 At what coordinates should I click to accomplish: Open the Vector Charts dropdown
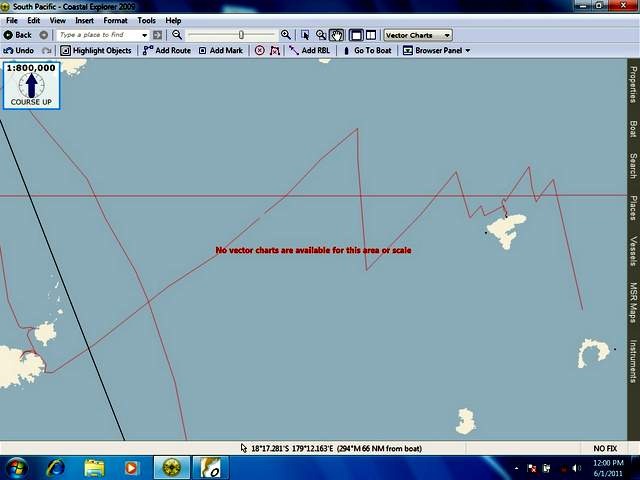[418, 35]
